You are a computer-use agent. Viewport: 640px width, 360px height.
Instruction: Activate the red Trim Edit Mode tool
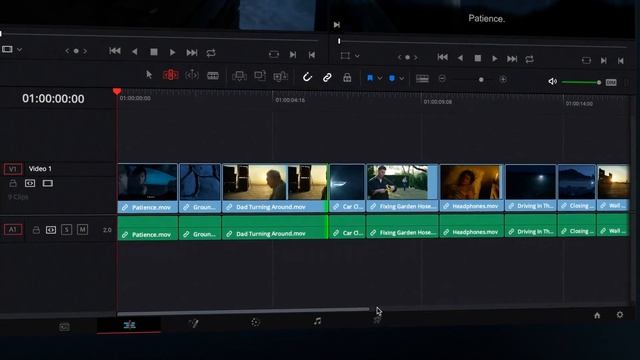click(x=171, y=75)
